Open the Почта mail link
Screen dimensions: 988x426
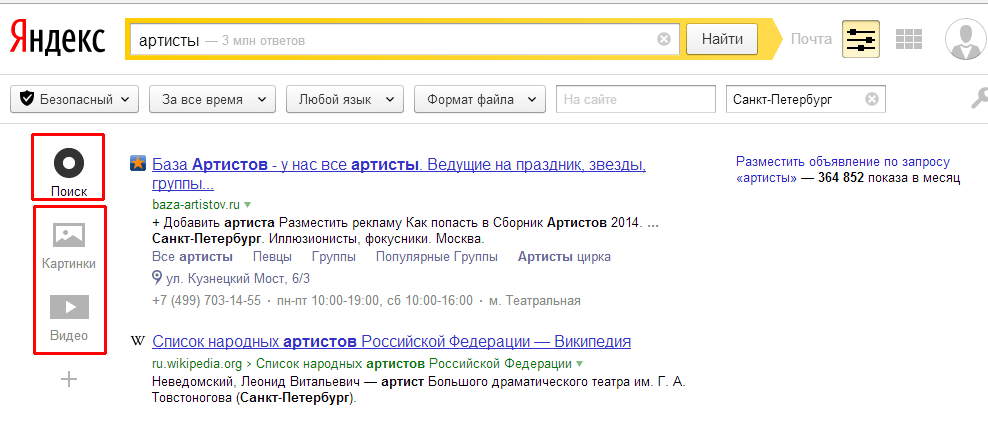pyautogui.click(x=811, y=40)
